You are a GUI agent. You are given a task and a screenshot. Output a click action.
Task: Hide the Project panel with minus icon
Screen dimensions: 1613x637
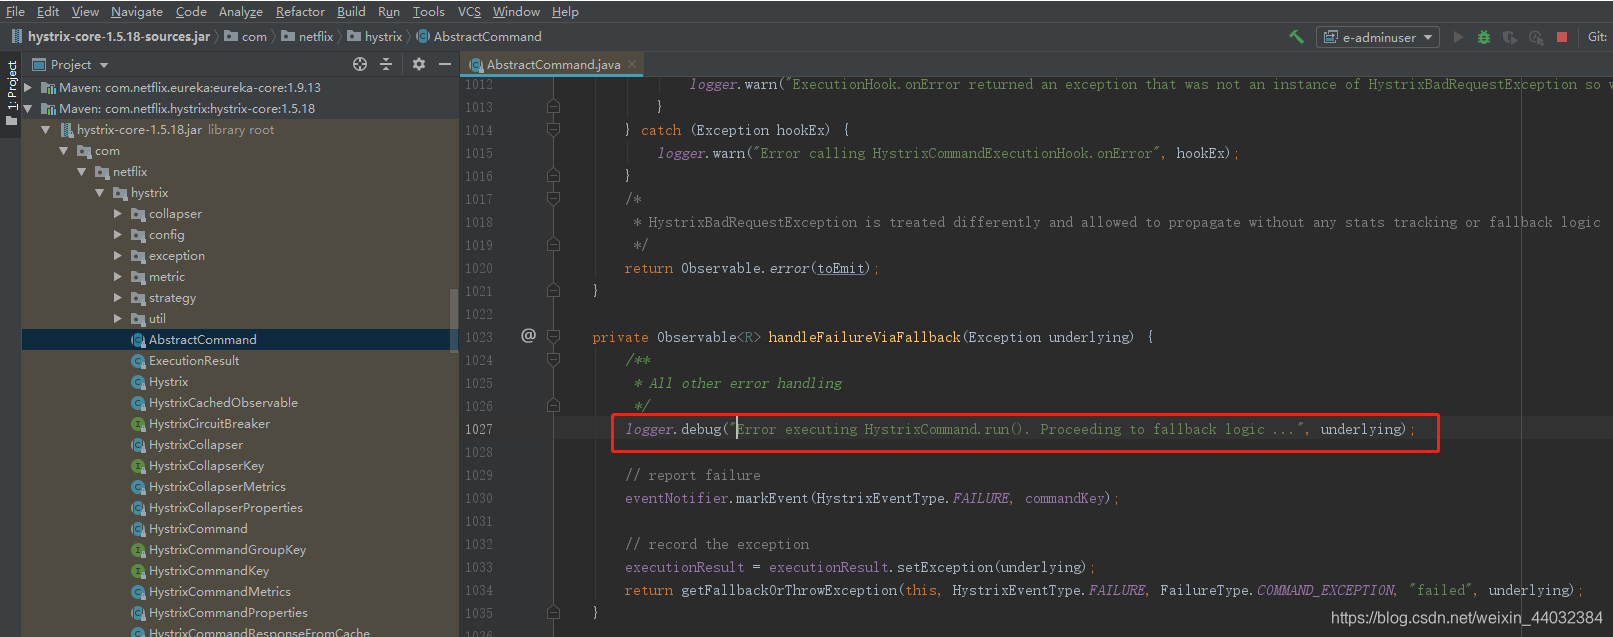445,64
